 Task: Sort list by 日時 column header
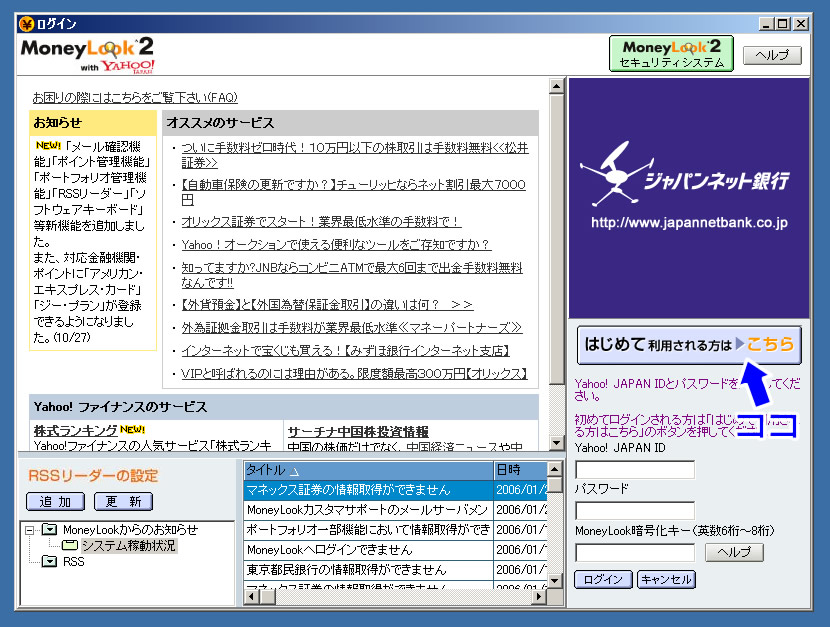click(520, 470)
